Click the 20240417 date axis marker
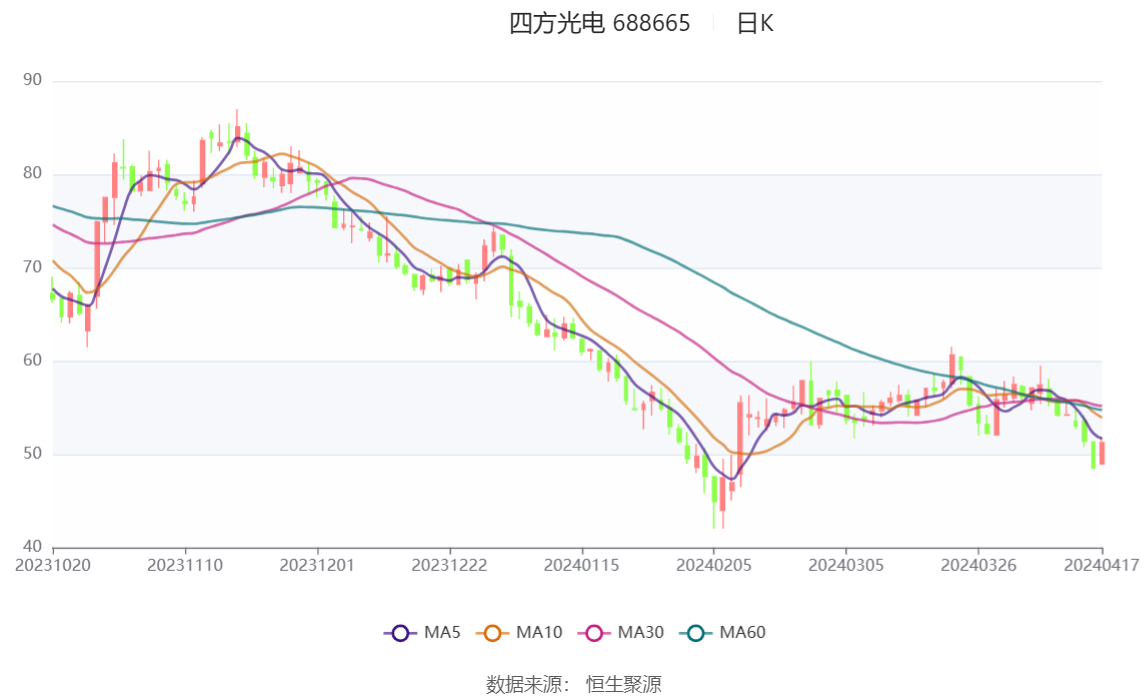The width and height of the screenshot is (1148, 699). pos(1102,566)
